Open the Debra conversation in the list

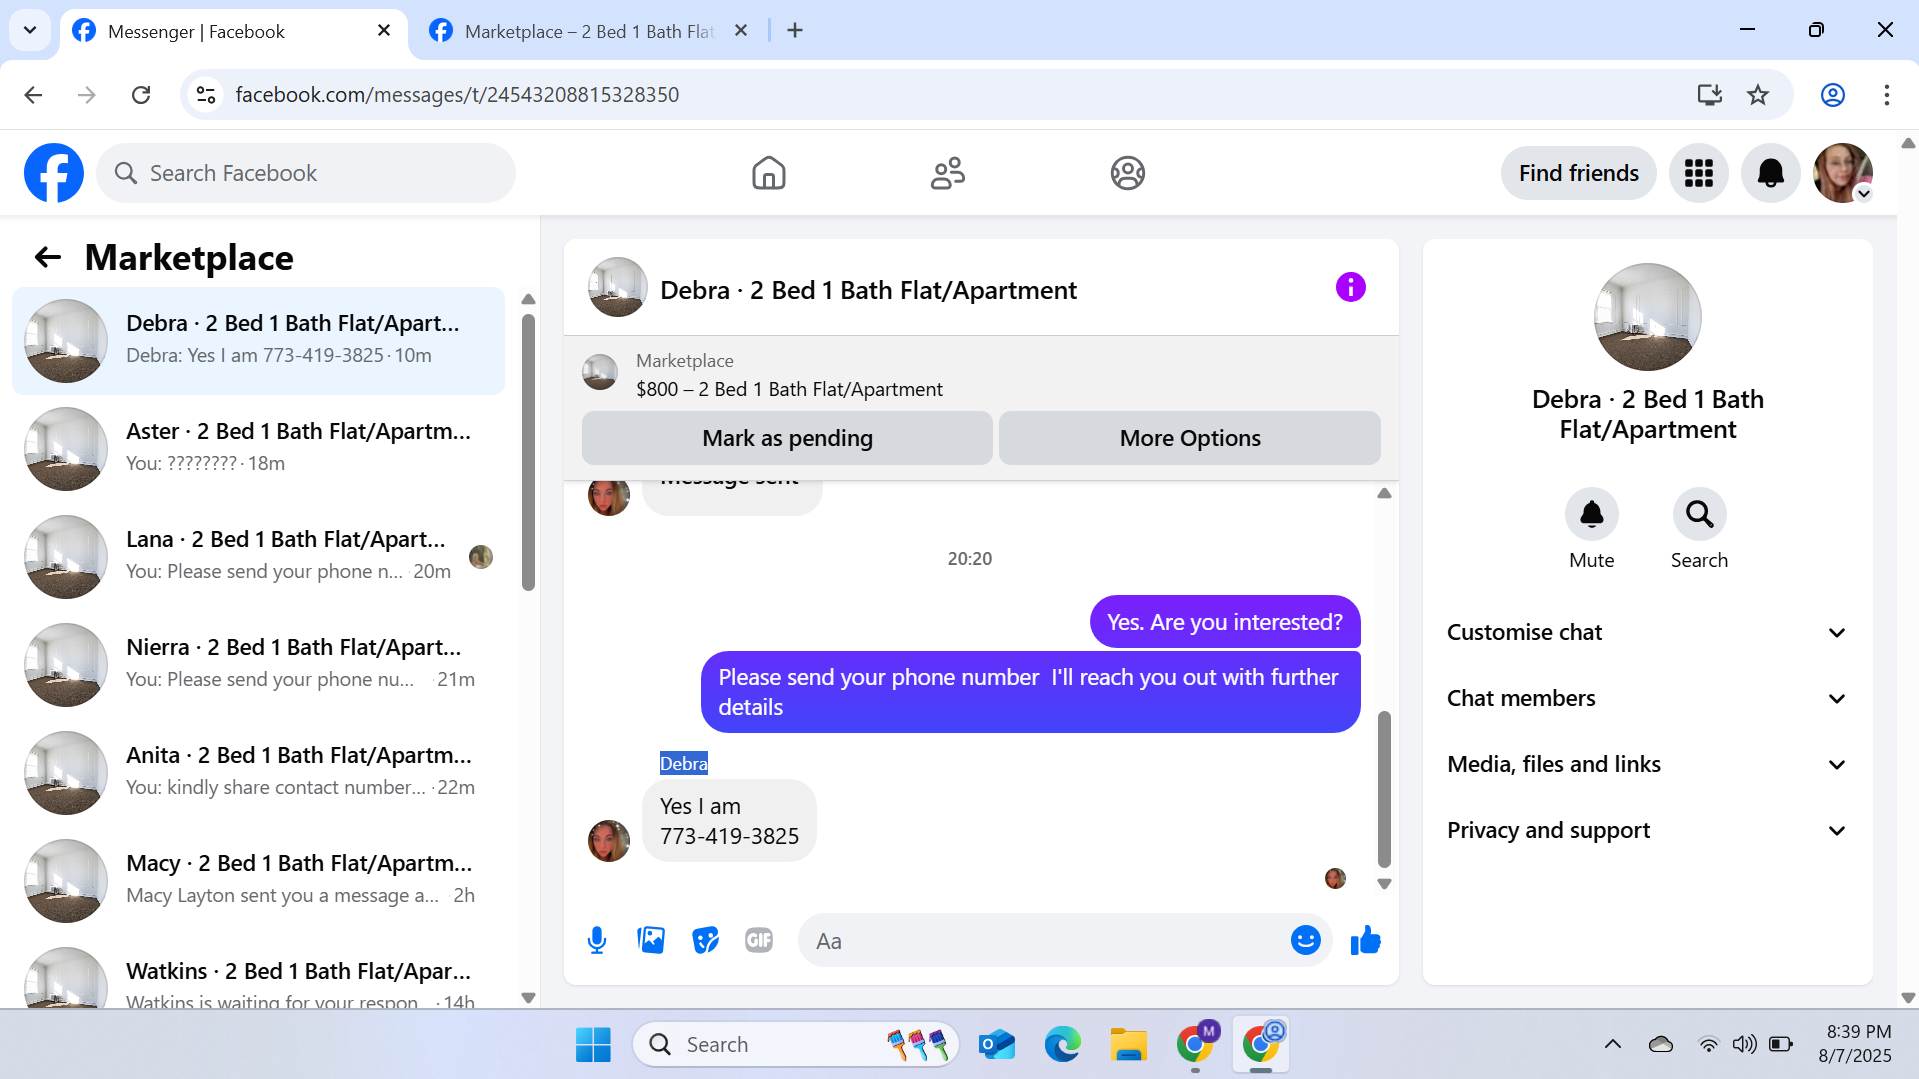click(x=258, y=340)
